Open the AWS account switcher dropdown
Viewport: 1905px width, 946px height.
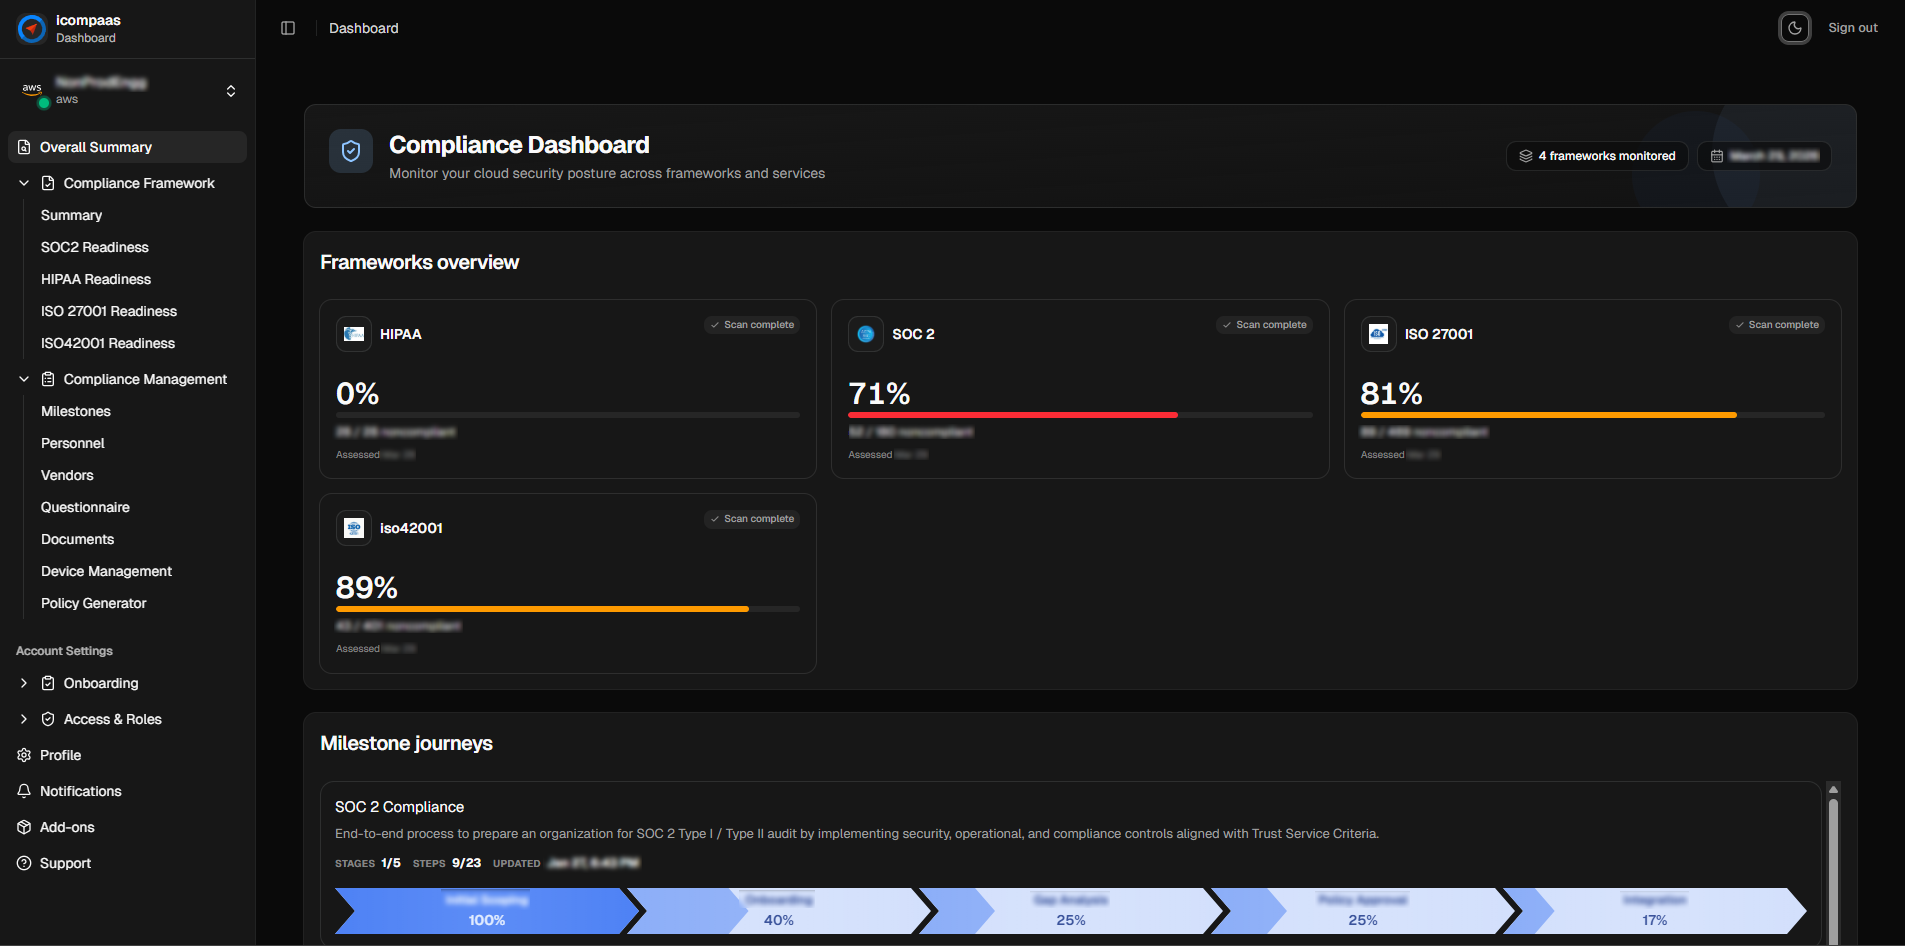pos(231,91)
